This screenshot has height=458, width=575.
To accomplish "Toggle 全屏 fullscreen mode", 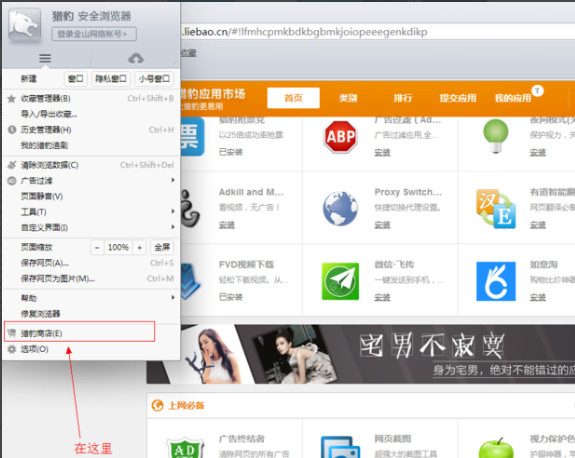I will [162, 248].
